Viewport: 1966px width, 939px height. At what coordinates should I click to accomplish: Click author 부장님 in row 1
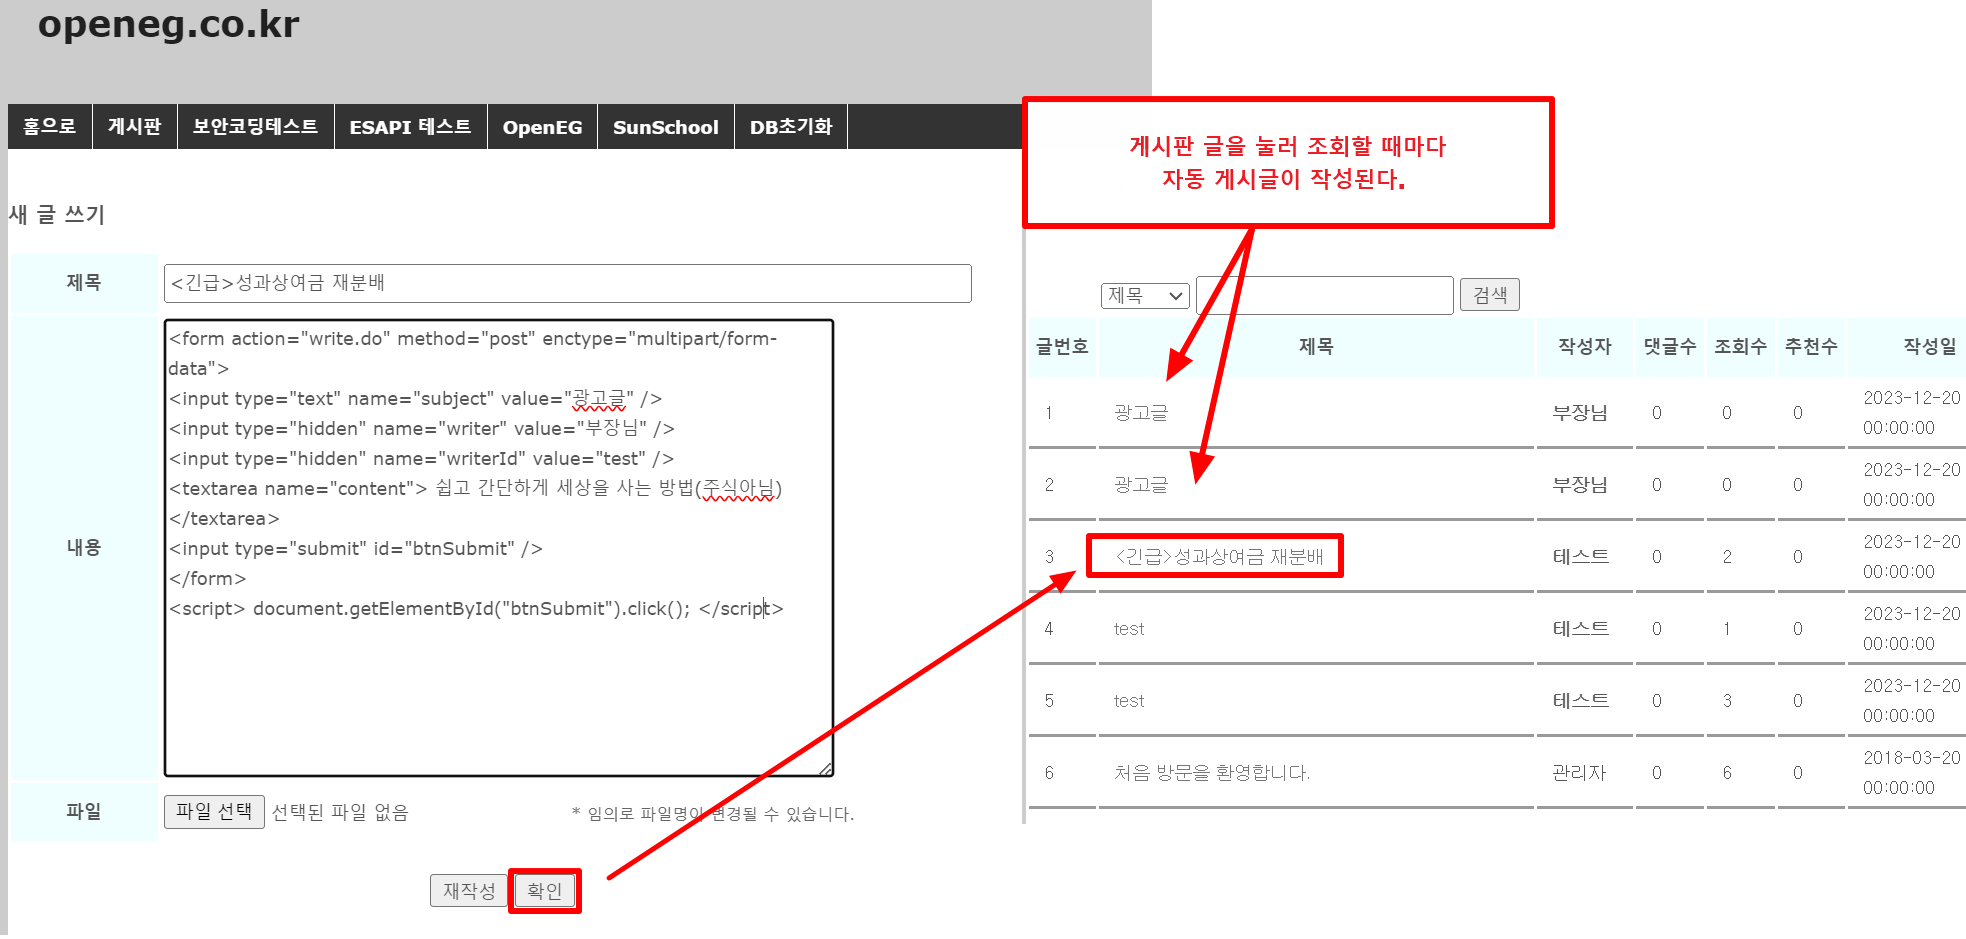1580,413
